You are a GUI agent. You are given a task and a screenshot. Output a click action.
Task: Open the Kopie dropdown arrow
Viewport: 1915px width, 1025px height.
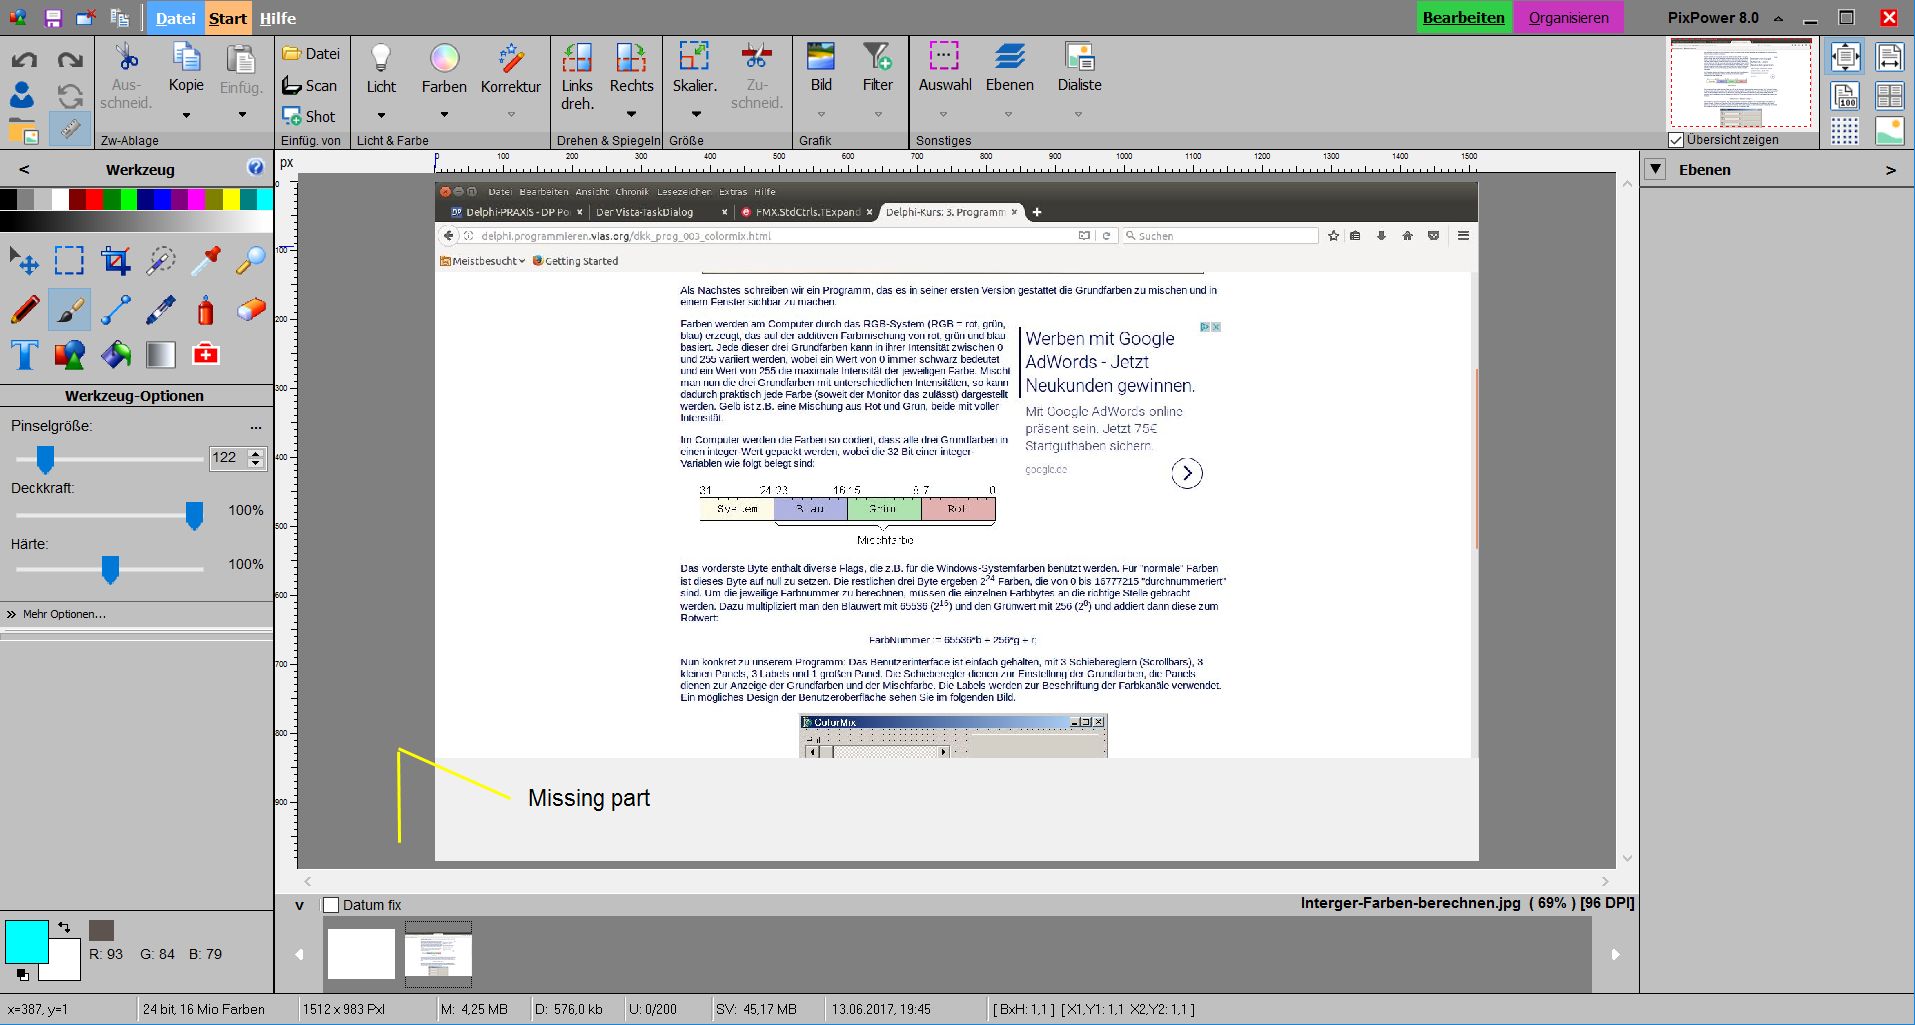tap(186, 115)
